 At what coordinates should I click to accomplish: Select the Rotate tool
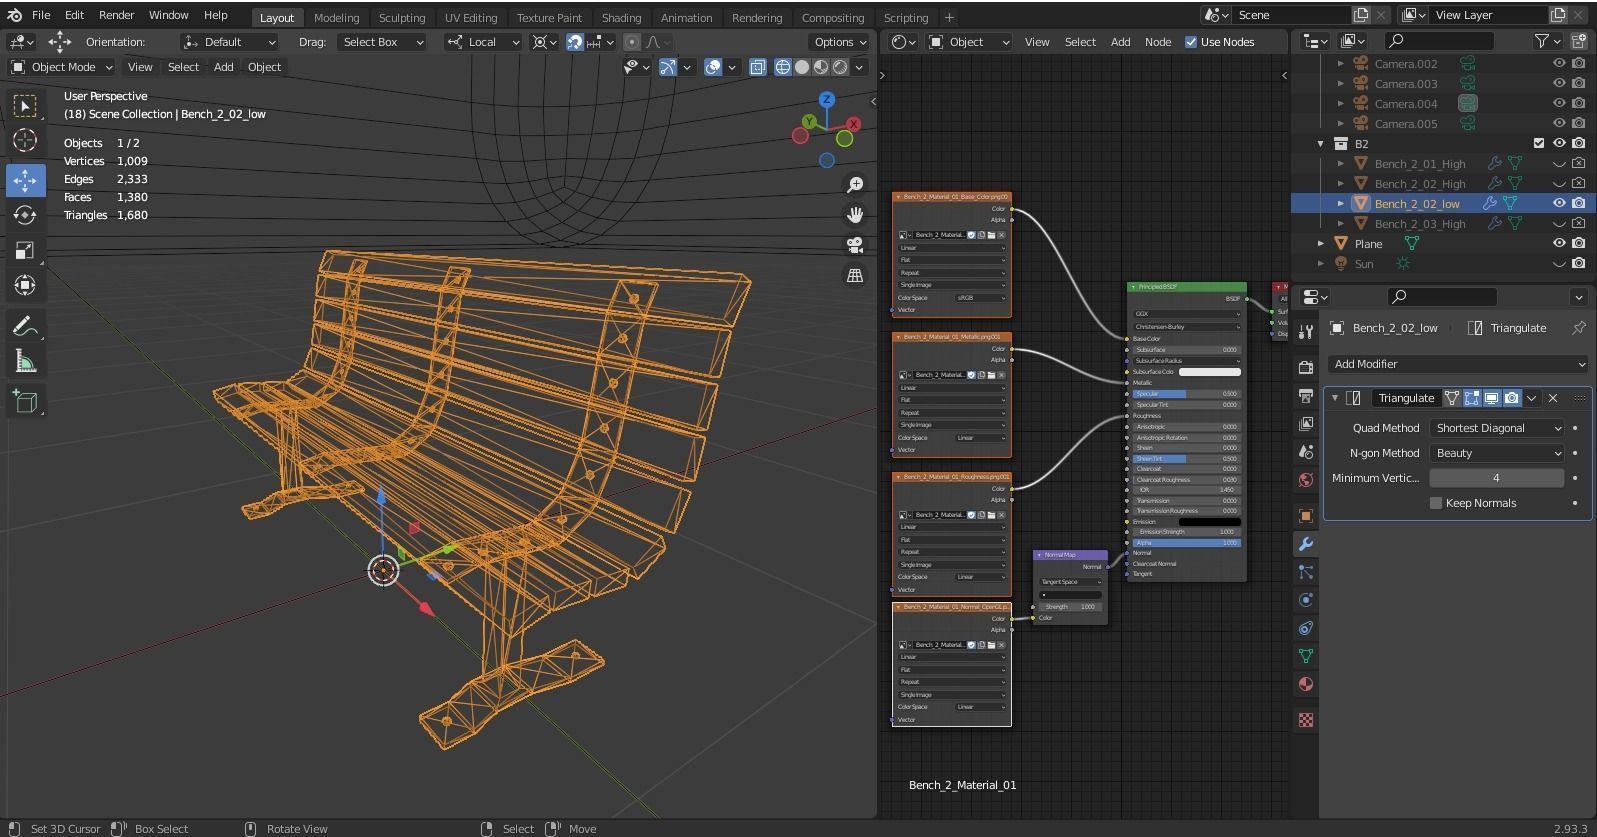(x=25, y=215)
